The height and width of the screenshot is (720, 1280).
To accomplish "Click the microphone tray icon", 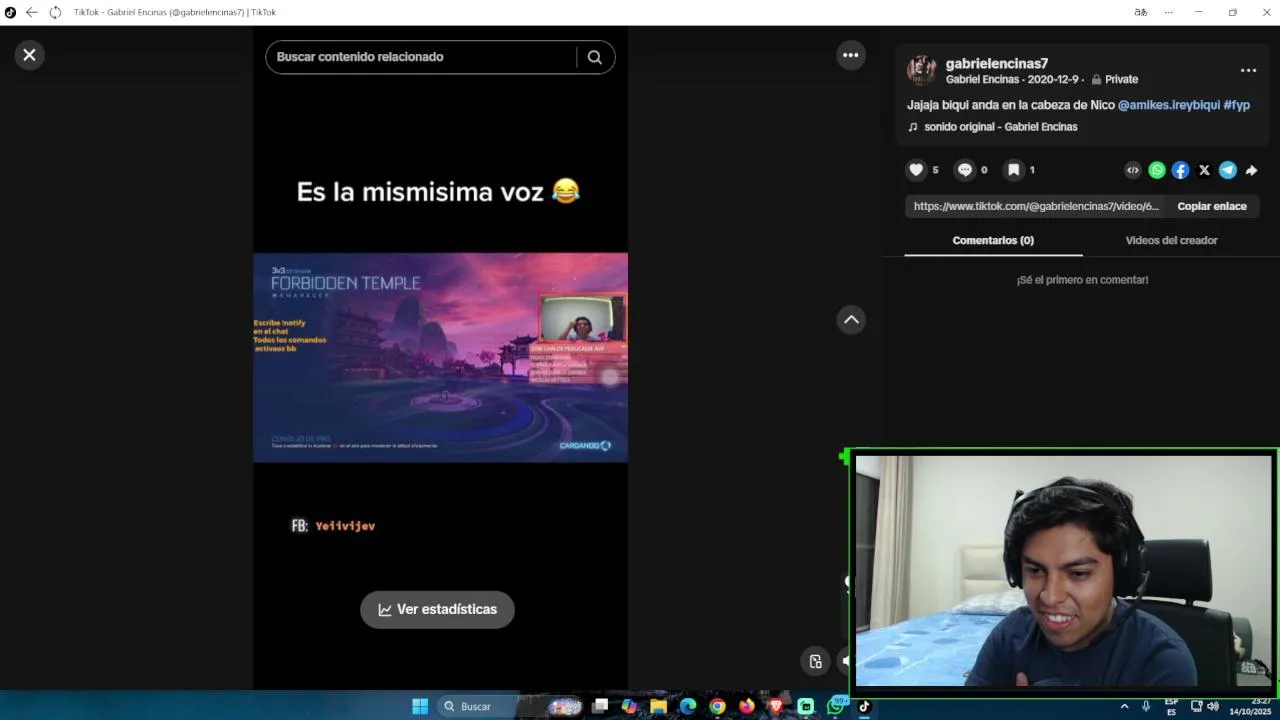I will tap(1146, 706).
